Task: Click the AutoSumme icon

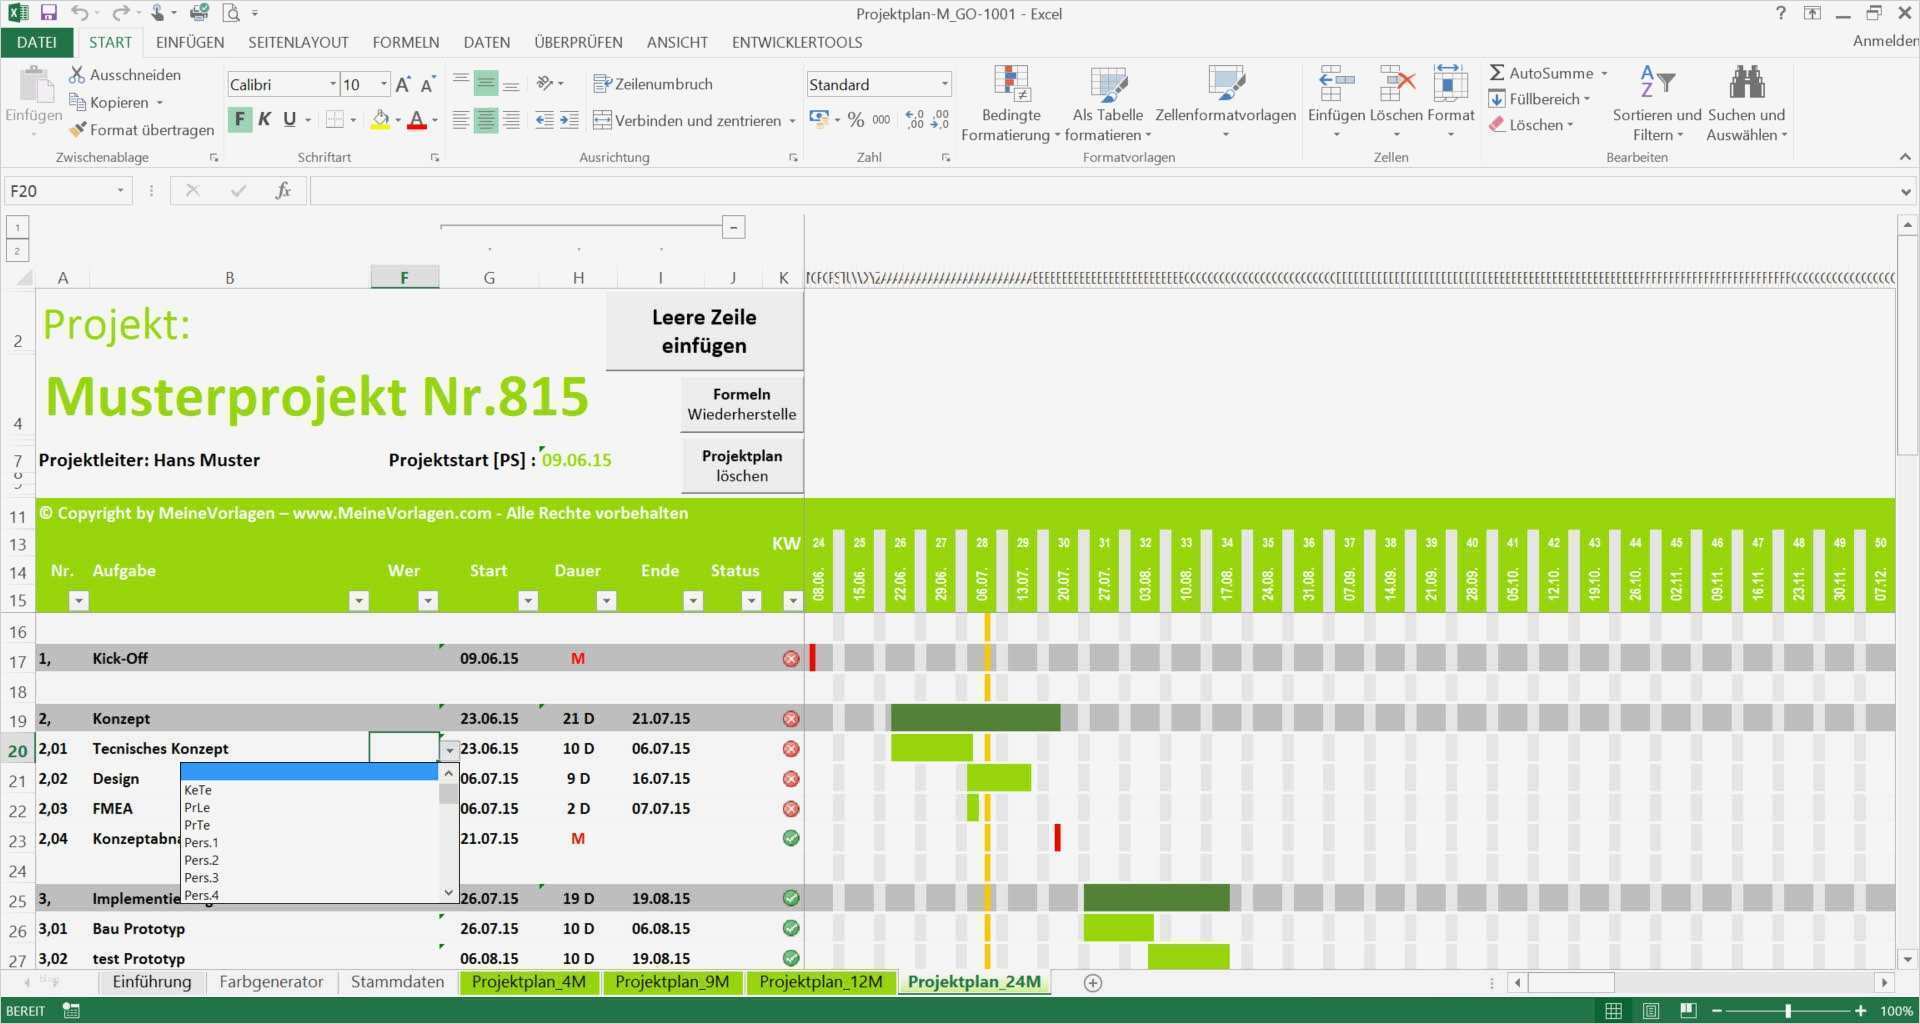Action: point(1497,72)
